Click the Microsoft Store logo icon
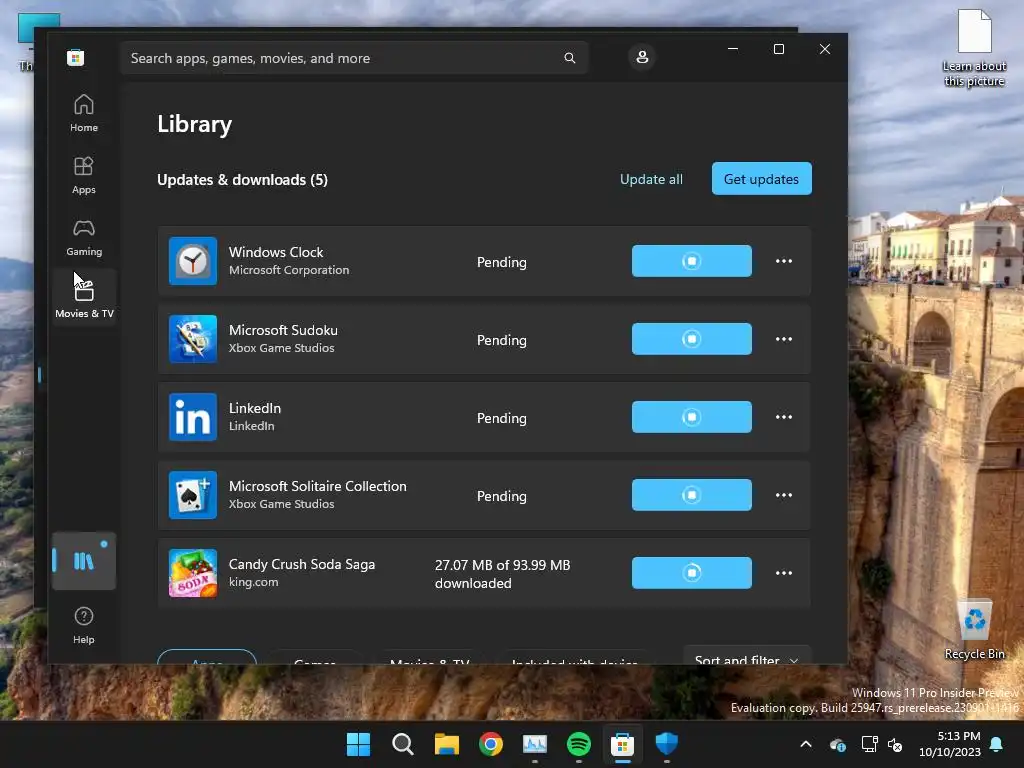The width and height of the screenshot is (1024, 768). [75, 57]
